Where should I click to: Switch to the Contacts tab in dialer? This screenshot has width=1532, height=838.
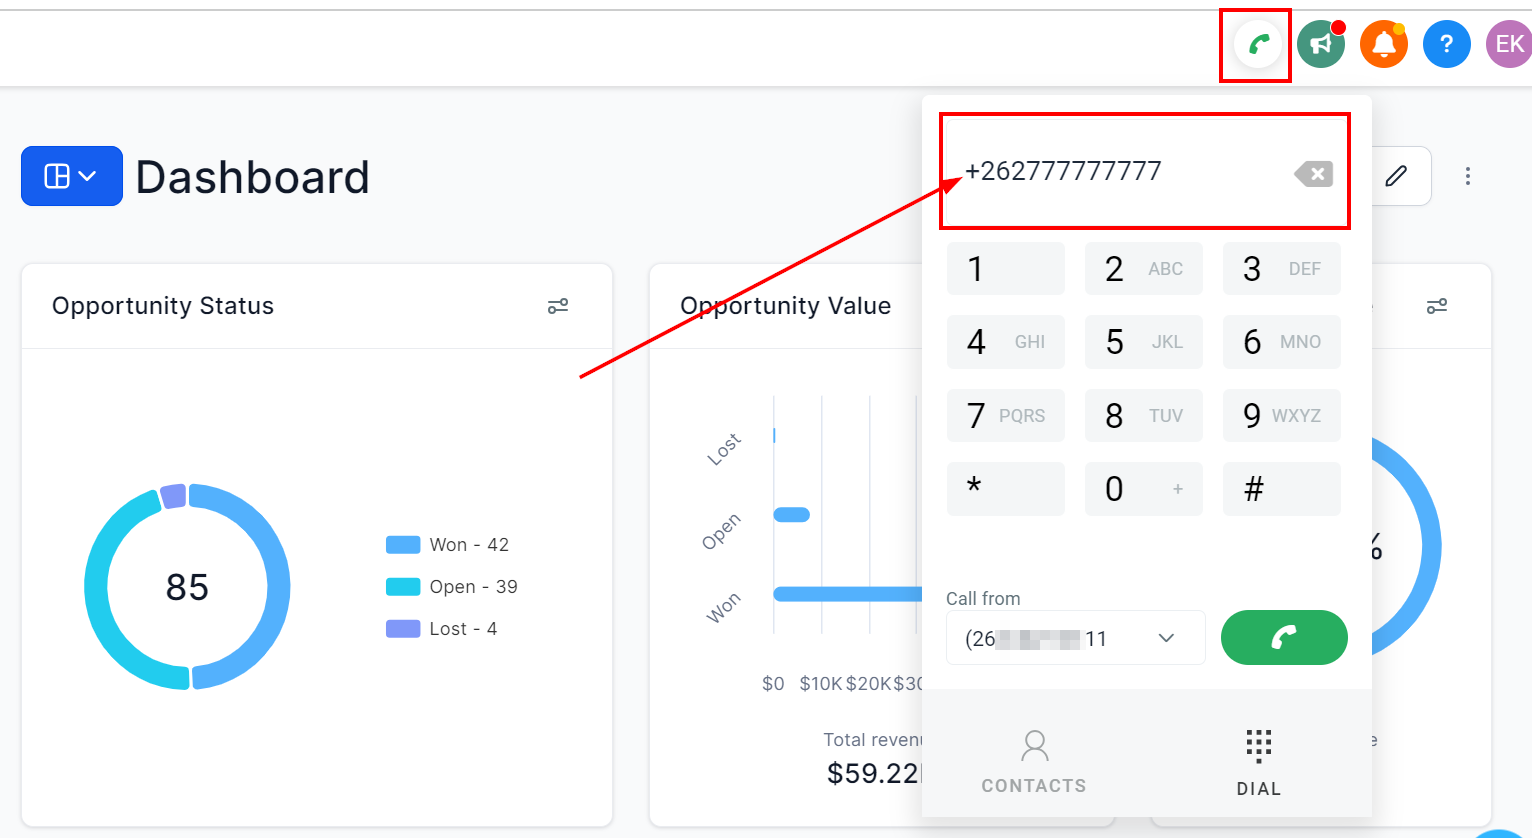pyautogui.click(x=1034, y=762)
